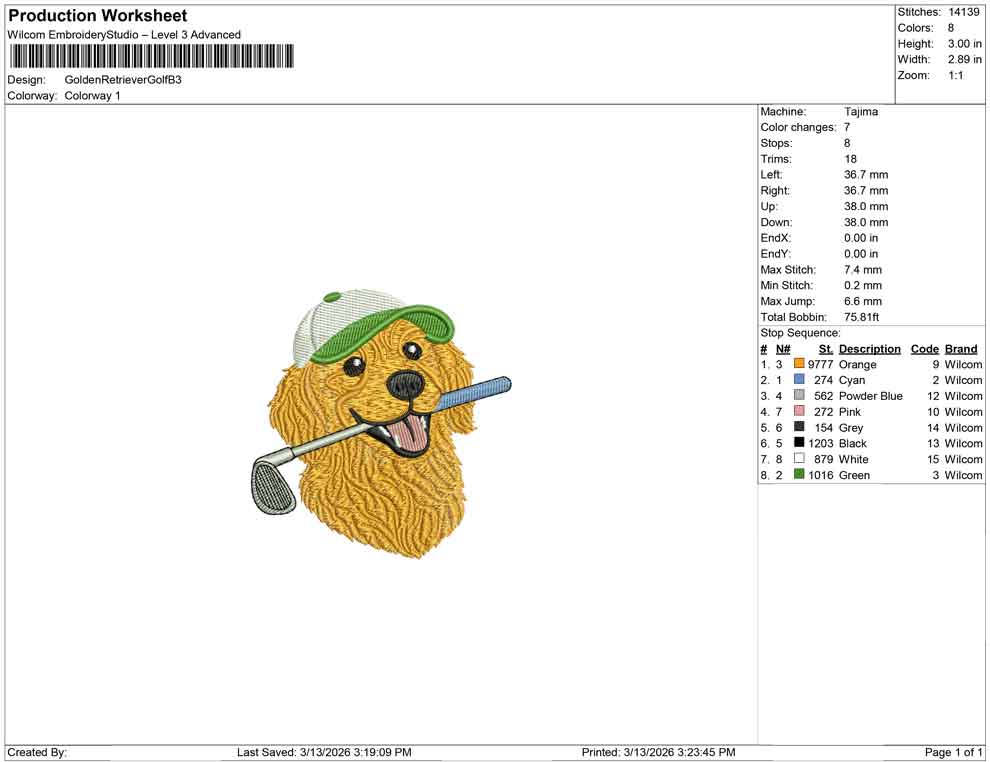Click the N# column header
This screenshot has width=990, height=762.
(x=783, y=349)
